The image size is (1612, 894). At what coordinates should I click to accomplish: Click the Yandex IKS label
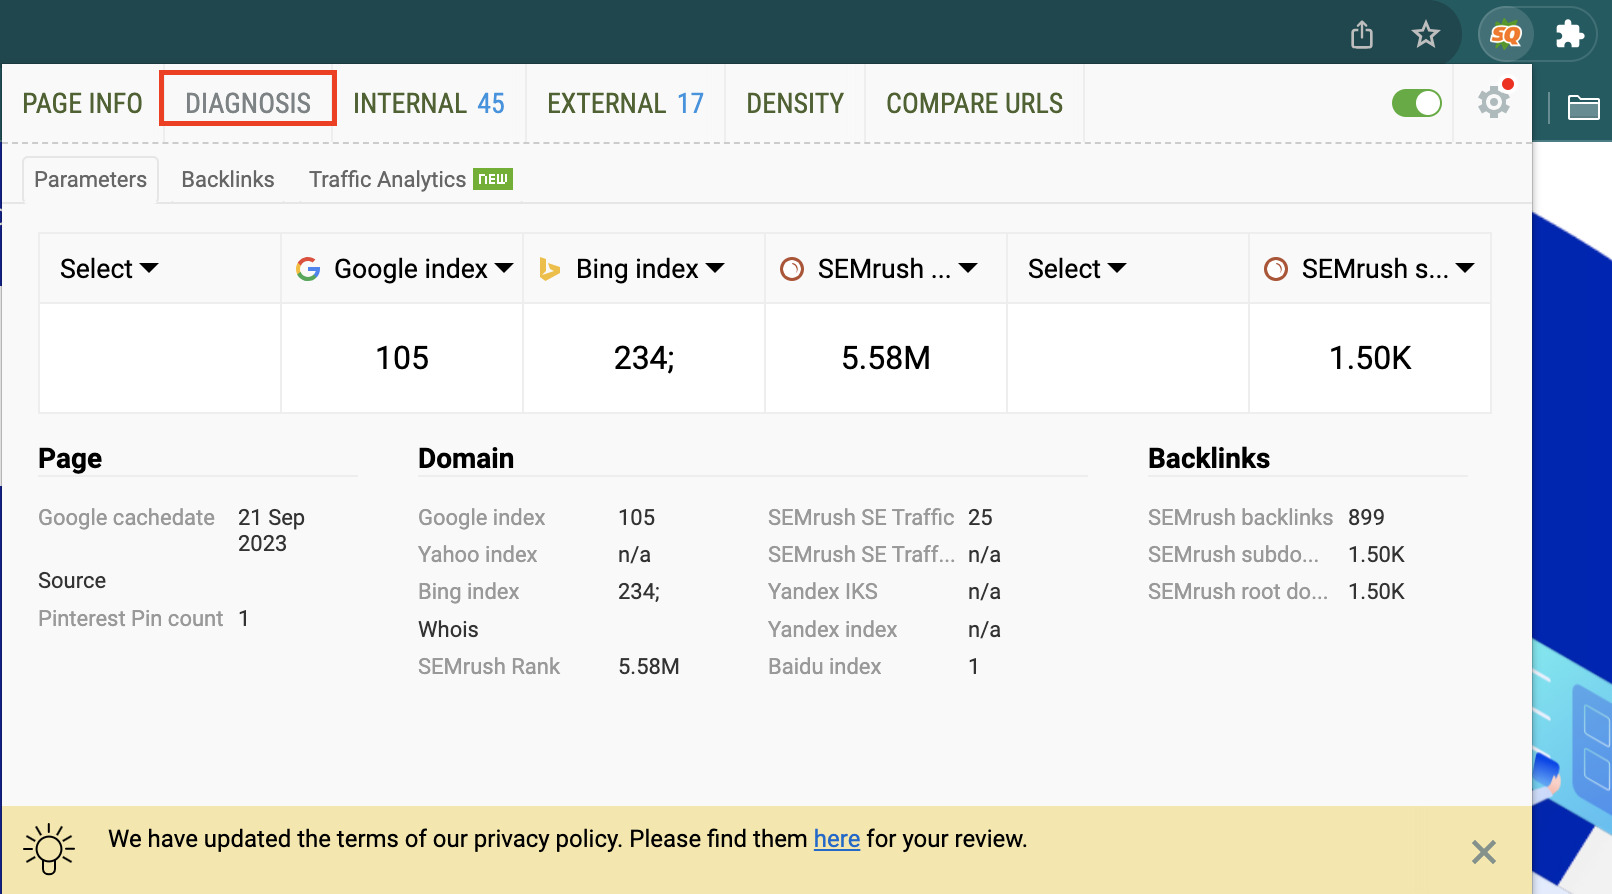[822, 591]
